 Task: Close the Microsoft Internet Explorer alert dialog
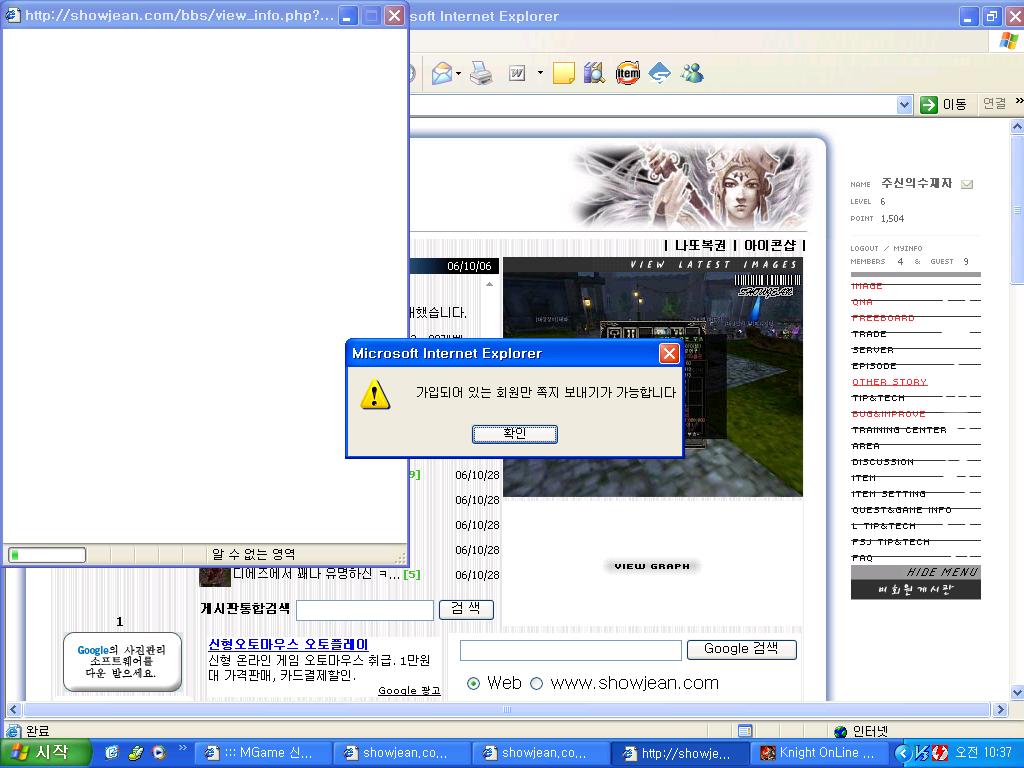pyautogui.click(x=669, y=353)
